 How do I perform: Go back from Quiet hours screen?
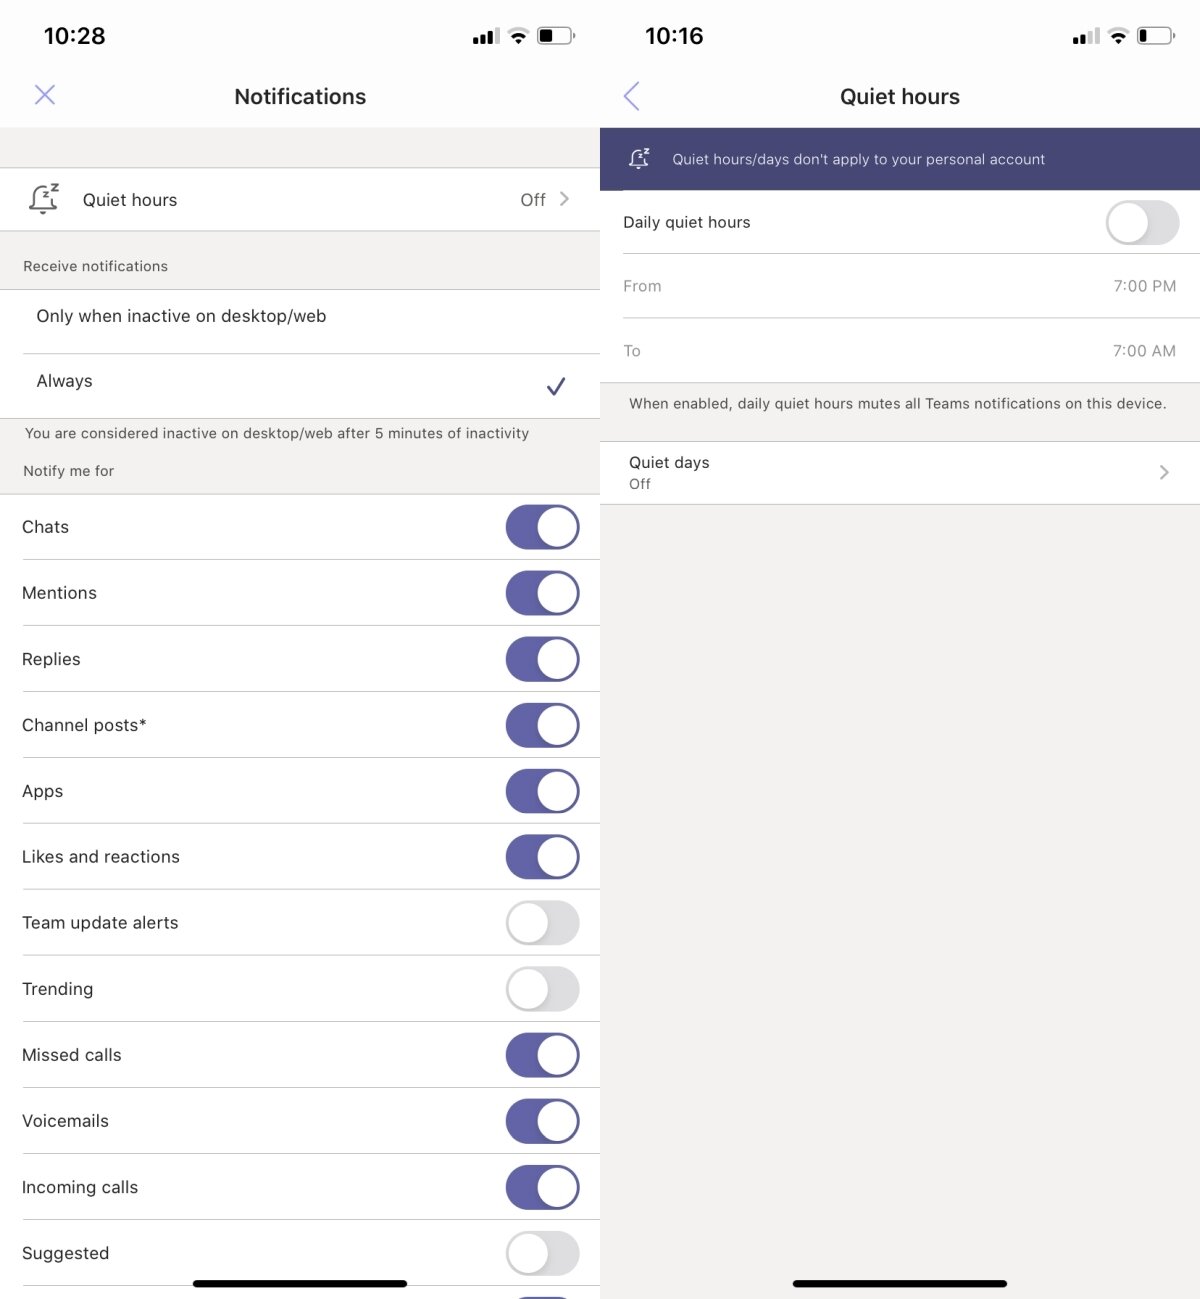pos(631,96)
